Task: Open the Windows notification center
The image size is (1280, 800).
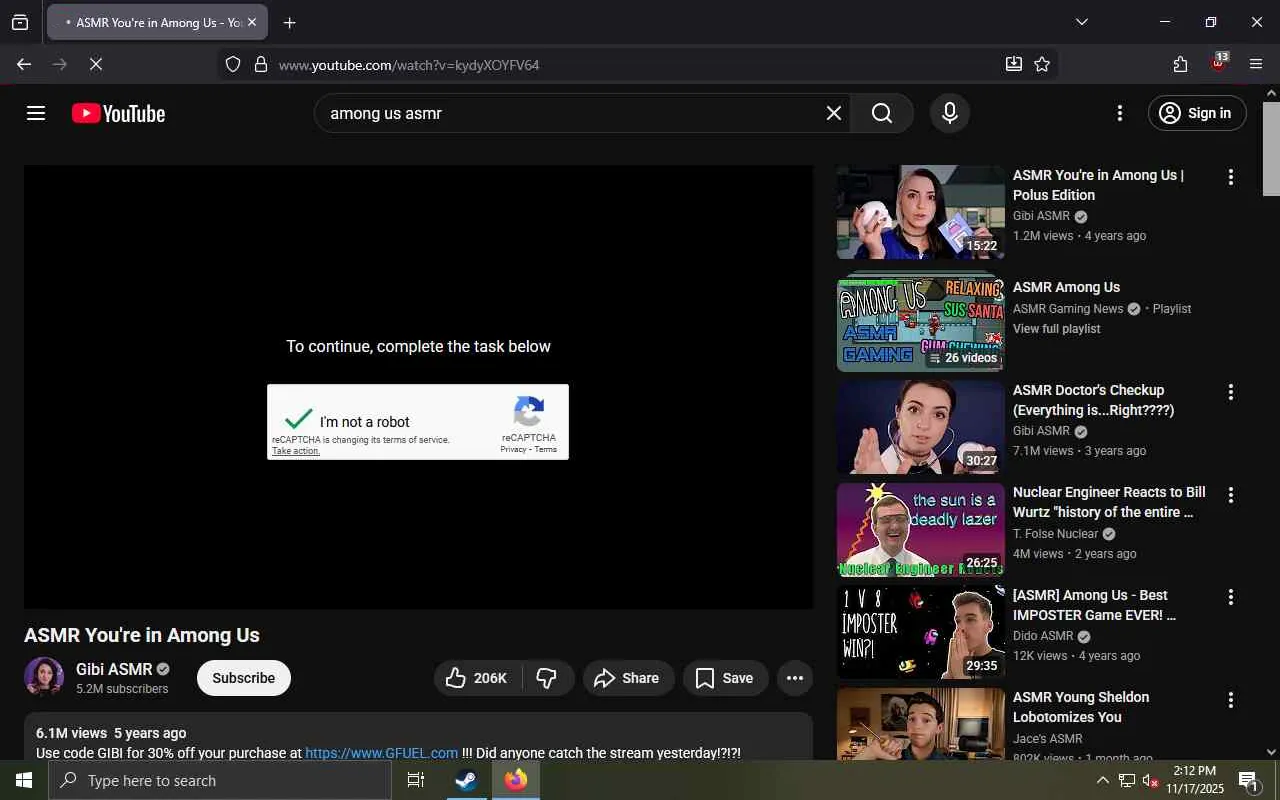Action: click(1248, 780)
